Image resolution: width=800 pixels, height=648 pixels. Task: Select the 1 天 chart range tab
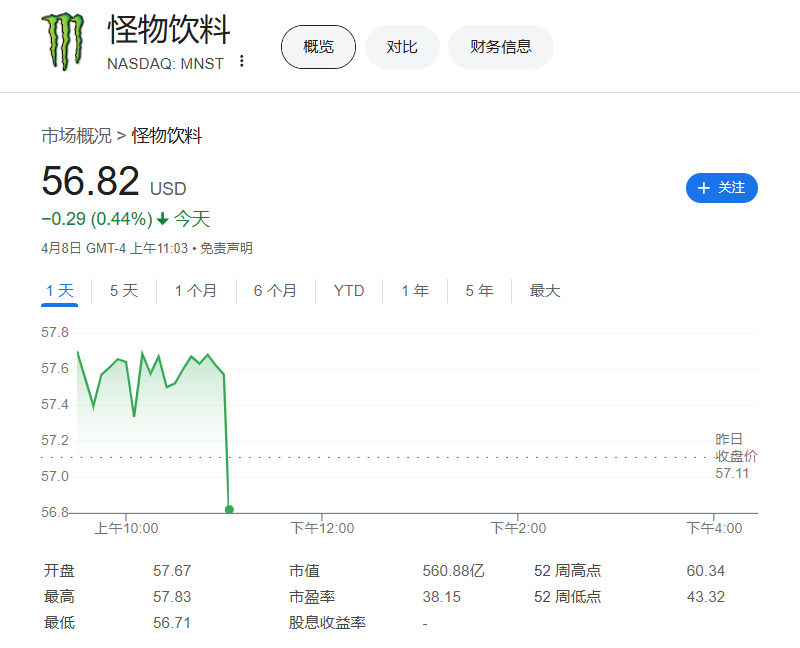[x=60, y=291]
